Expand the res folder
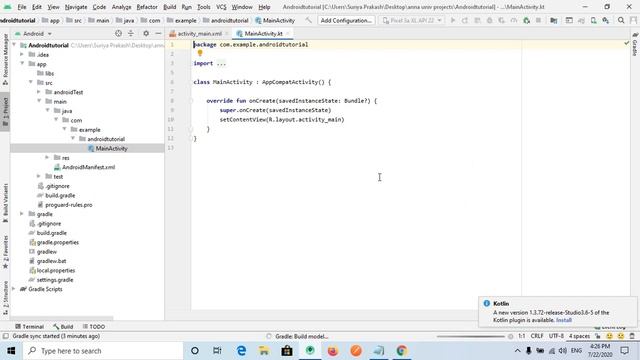 click(47, 158)
